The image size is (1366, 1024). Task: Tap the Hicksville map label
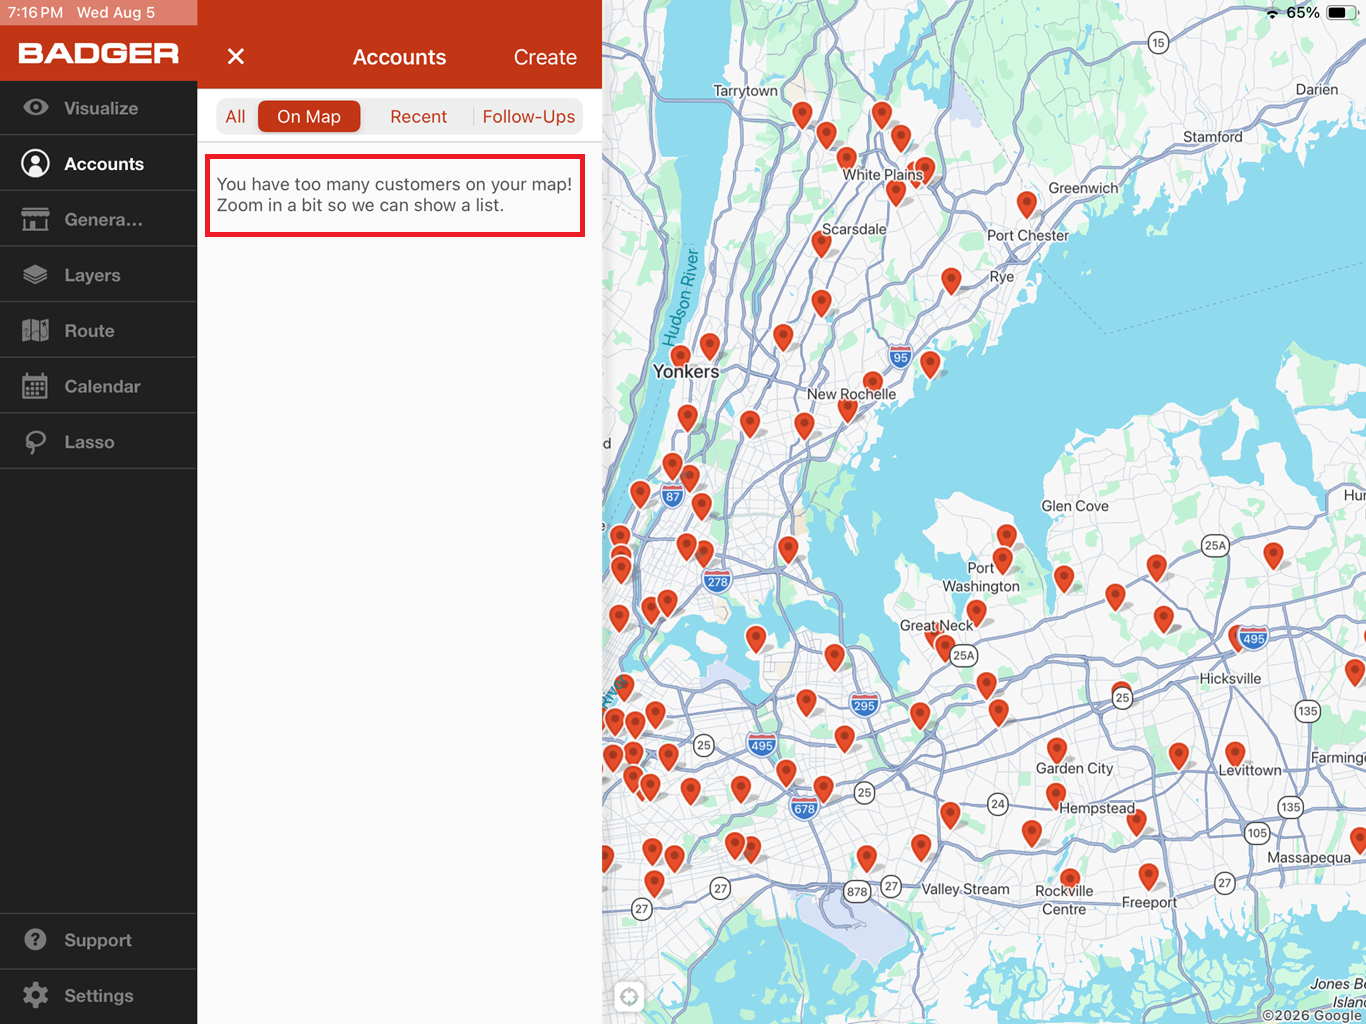tap(1230, 678)
